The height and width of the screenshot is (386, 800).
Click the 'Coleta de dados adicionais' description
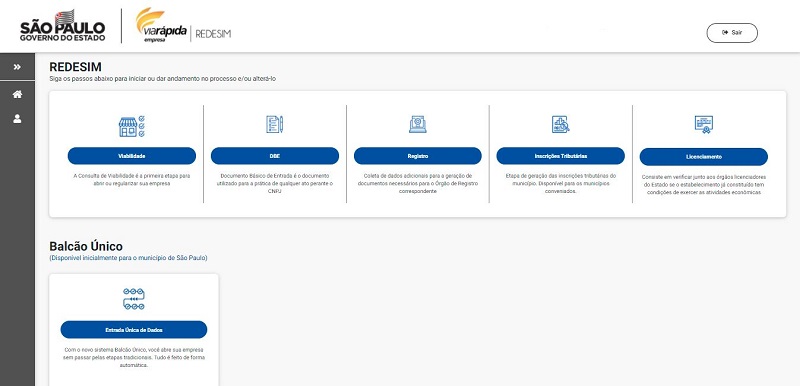417,183
